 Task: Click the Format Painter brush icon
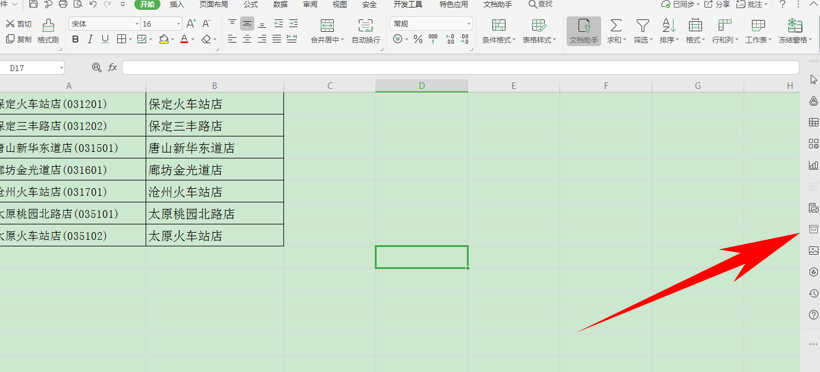(48, 25)
